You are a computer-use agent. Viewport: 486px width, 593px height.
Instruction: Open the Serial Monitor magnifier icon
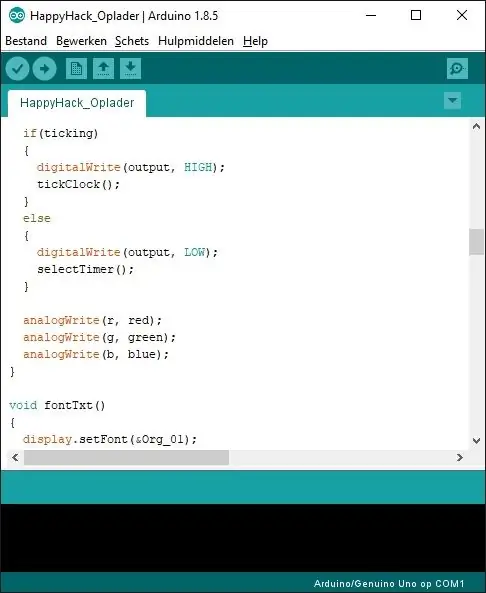tap(457, 68)
